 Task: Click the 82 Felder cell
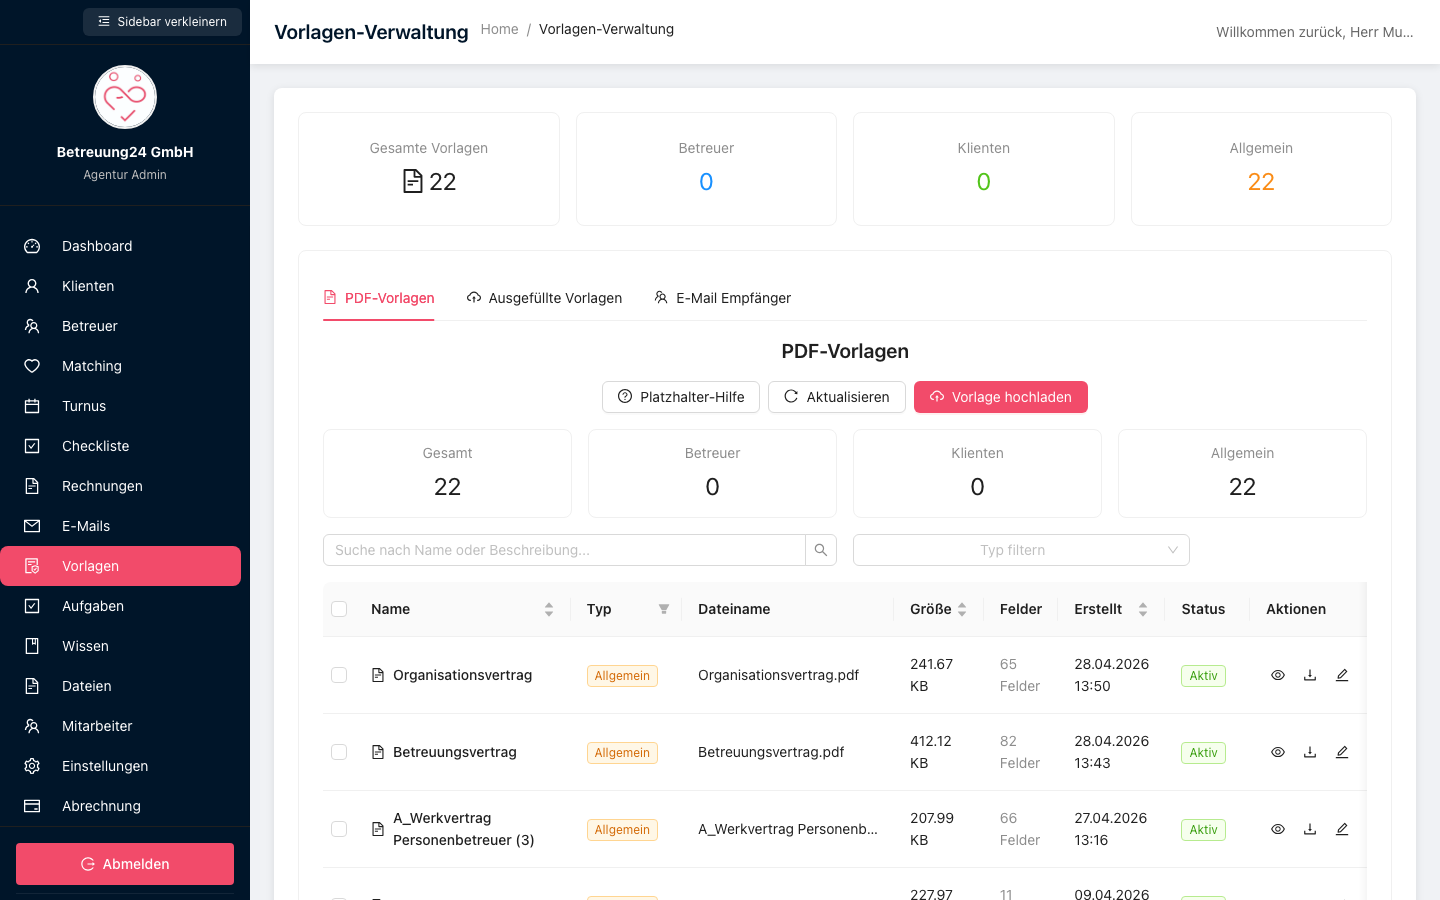(1020, 752)
